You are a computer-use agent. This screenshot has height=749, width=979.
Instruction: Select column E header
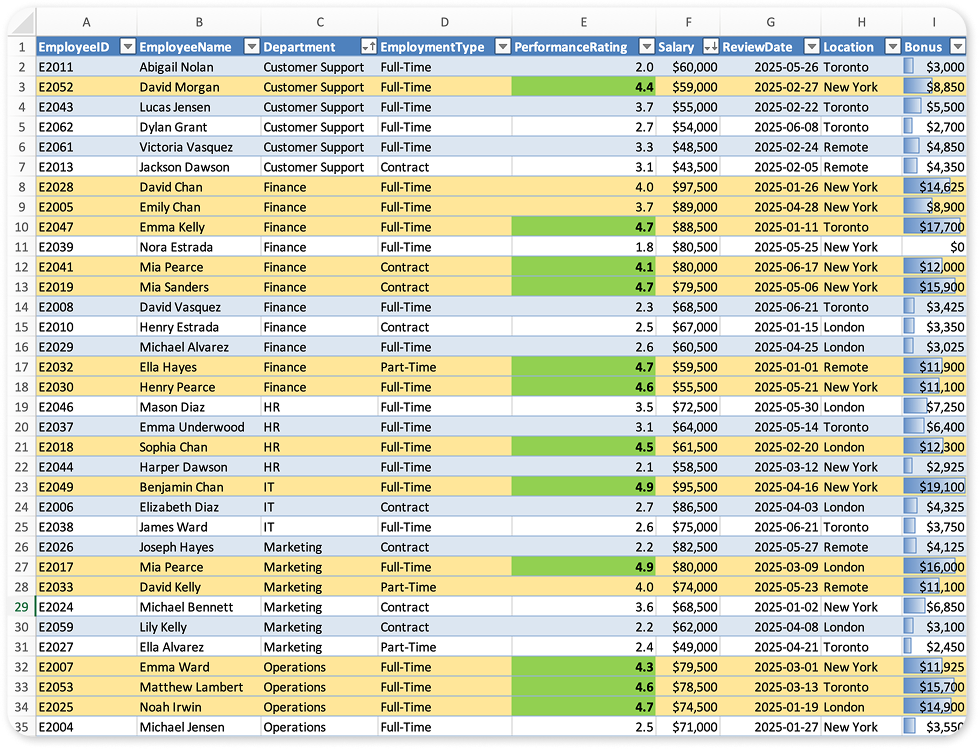tap(584, 22)
